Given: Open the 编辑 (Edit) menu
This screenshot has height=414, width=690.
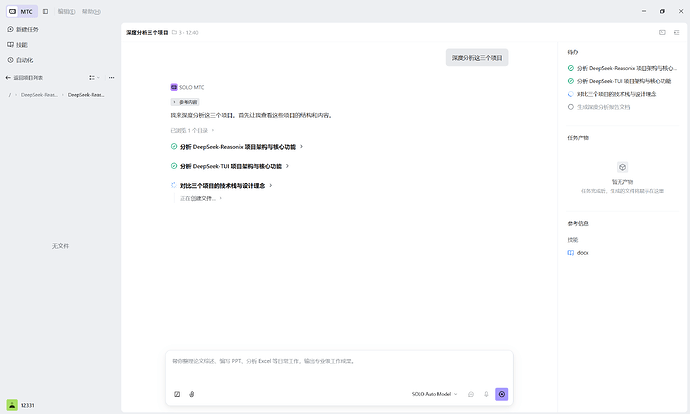Looking at the screenshot, I should pyautogui.click(x=66, y=11).
